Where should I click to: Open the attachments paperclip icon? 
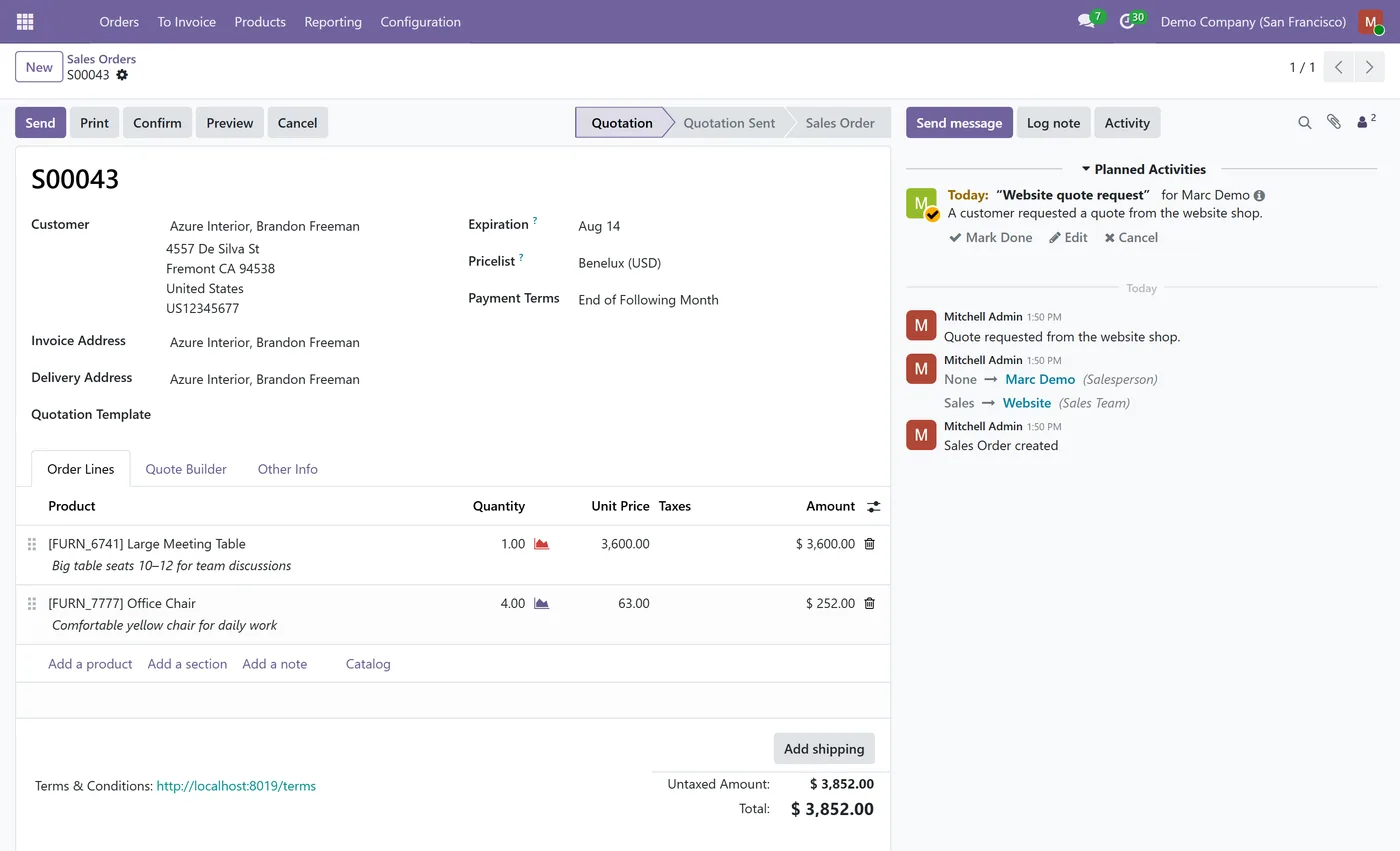tap(1334, 122)
